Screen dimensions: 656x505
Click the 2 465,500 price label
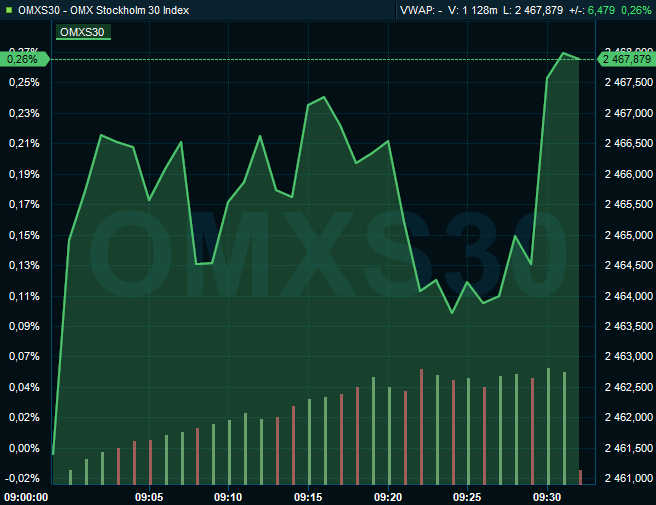(x=629, y=205)
